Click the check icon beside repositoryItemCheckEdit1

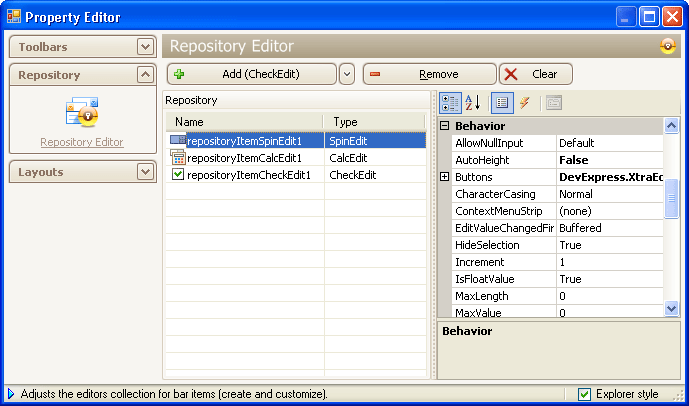pos(178,174)
